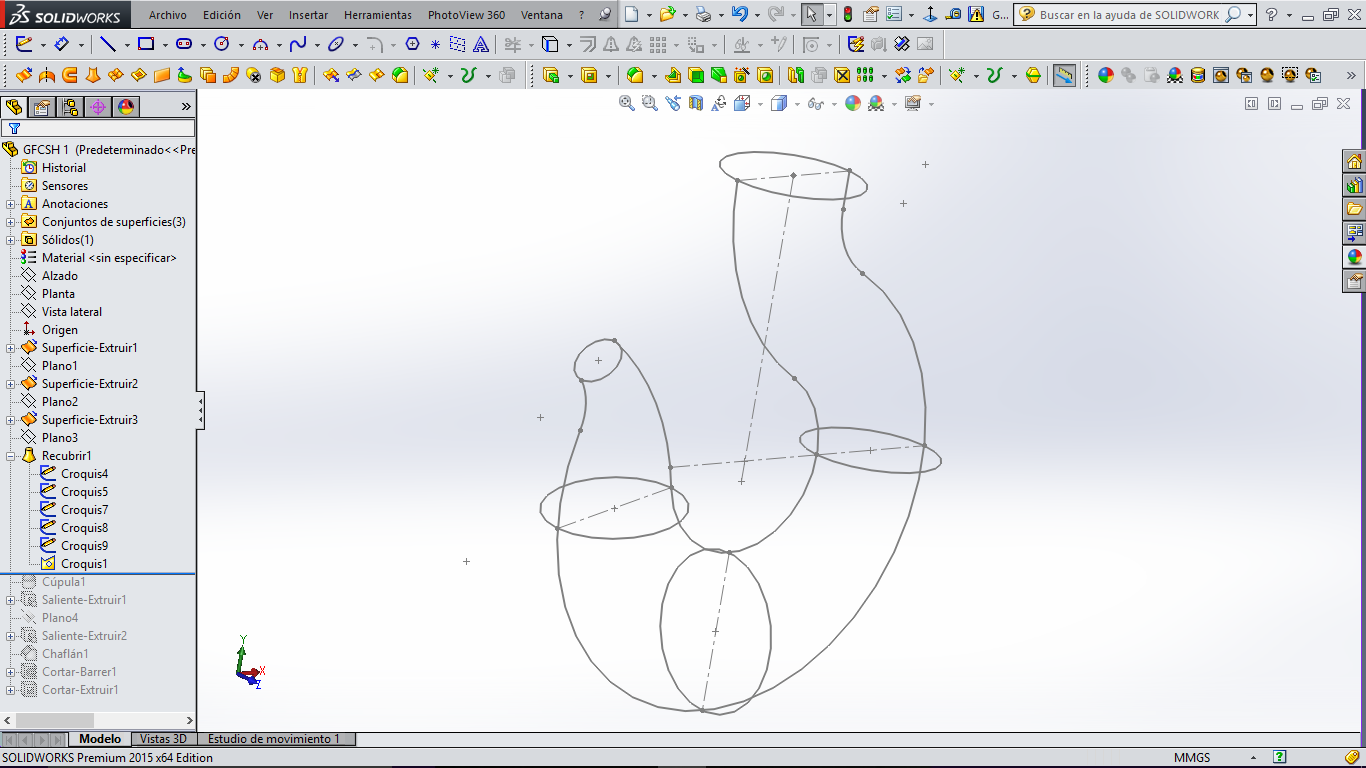Select the Line sketch tool
Image resolution: width=1366 pixels, height=768 pixels.
[x=108, y=44]
